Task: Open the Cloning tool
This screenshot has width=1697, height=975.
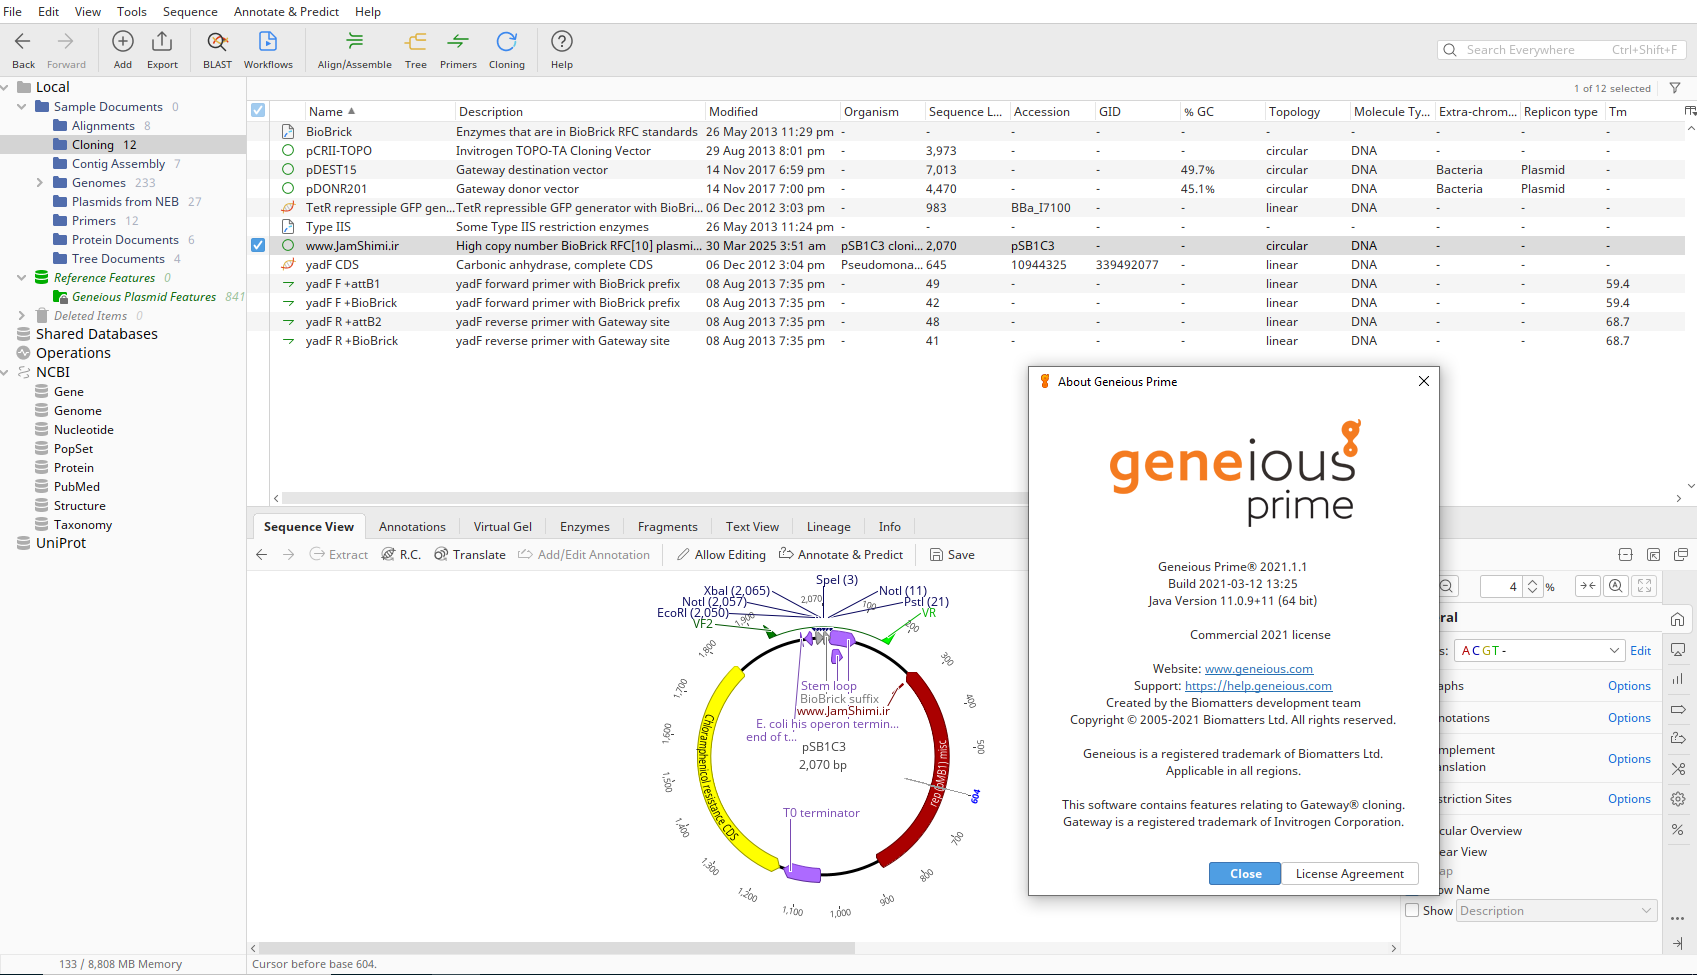Action: point(506,49)
